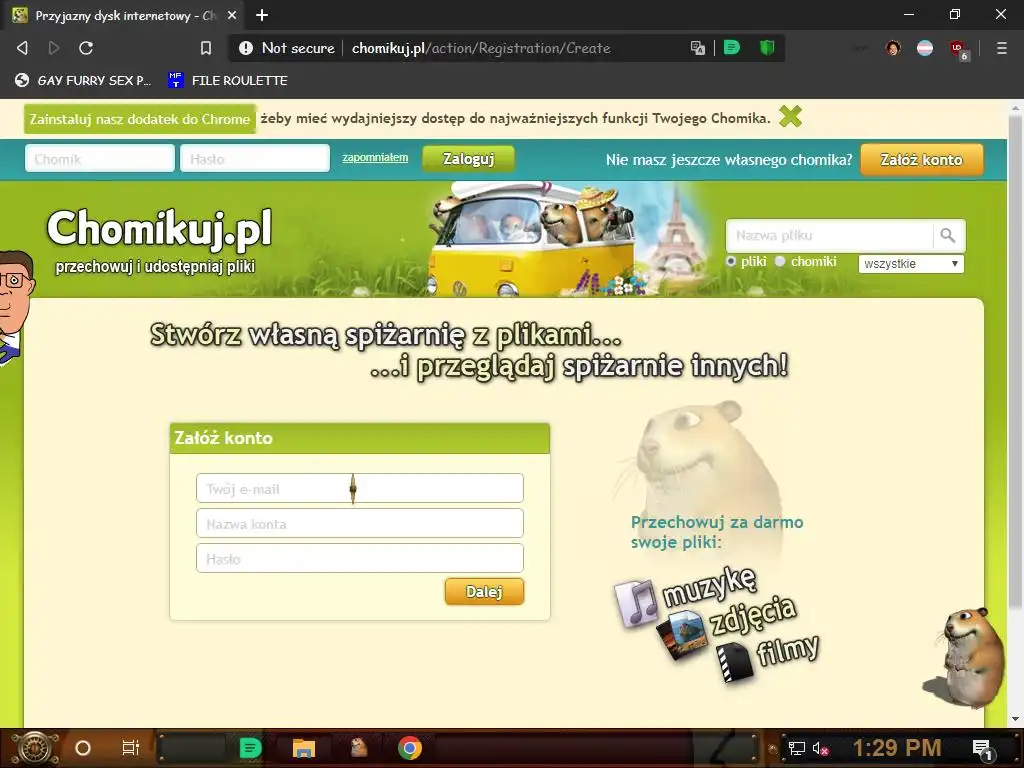Open Task View on taskbar
1024x768 pixels.
[131, 748]
